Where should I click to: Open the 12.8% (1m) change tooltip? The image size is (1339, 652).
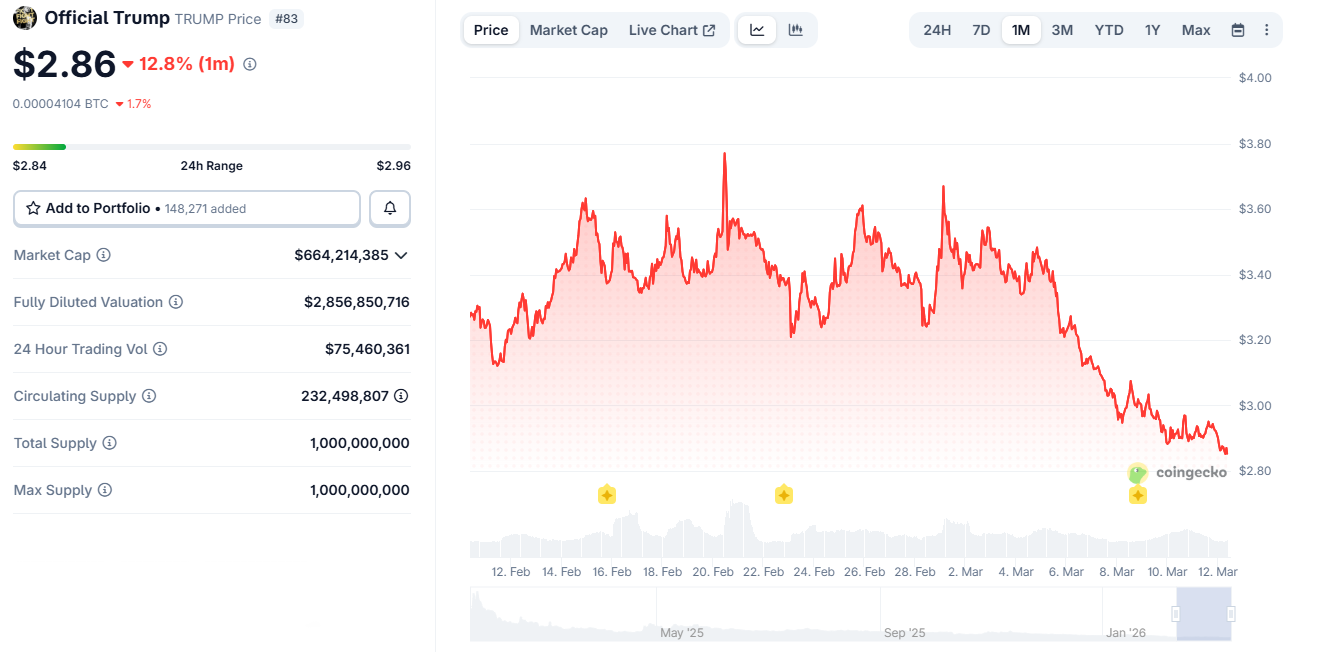(x=247, y=63)
